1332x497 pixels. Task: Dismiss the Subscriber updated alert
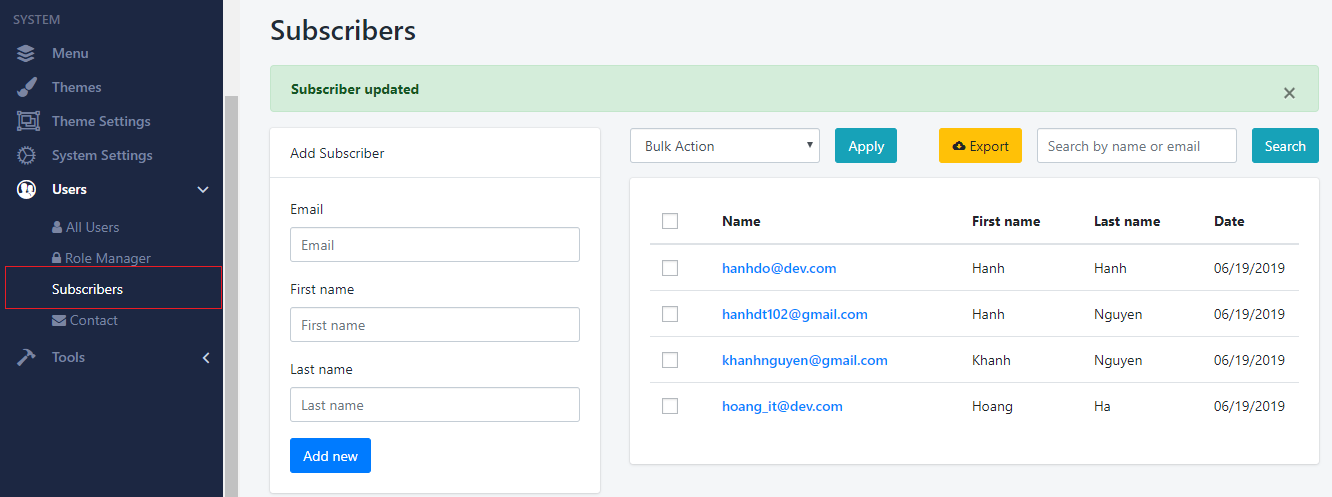click(x=1289, y=93)
